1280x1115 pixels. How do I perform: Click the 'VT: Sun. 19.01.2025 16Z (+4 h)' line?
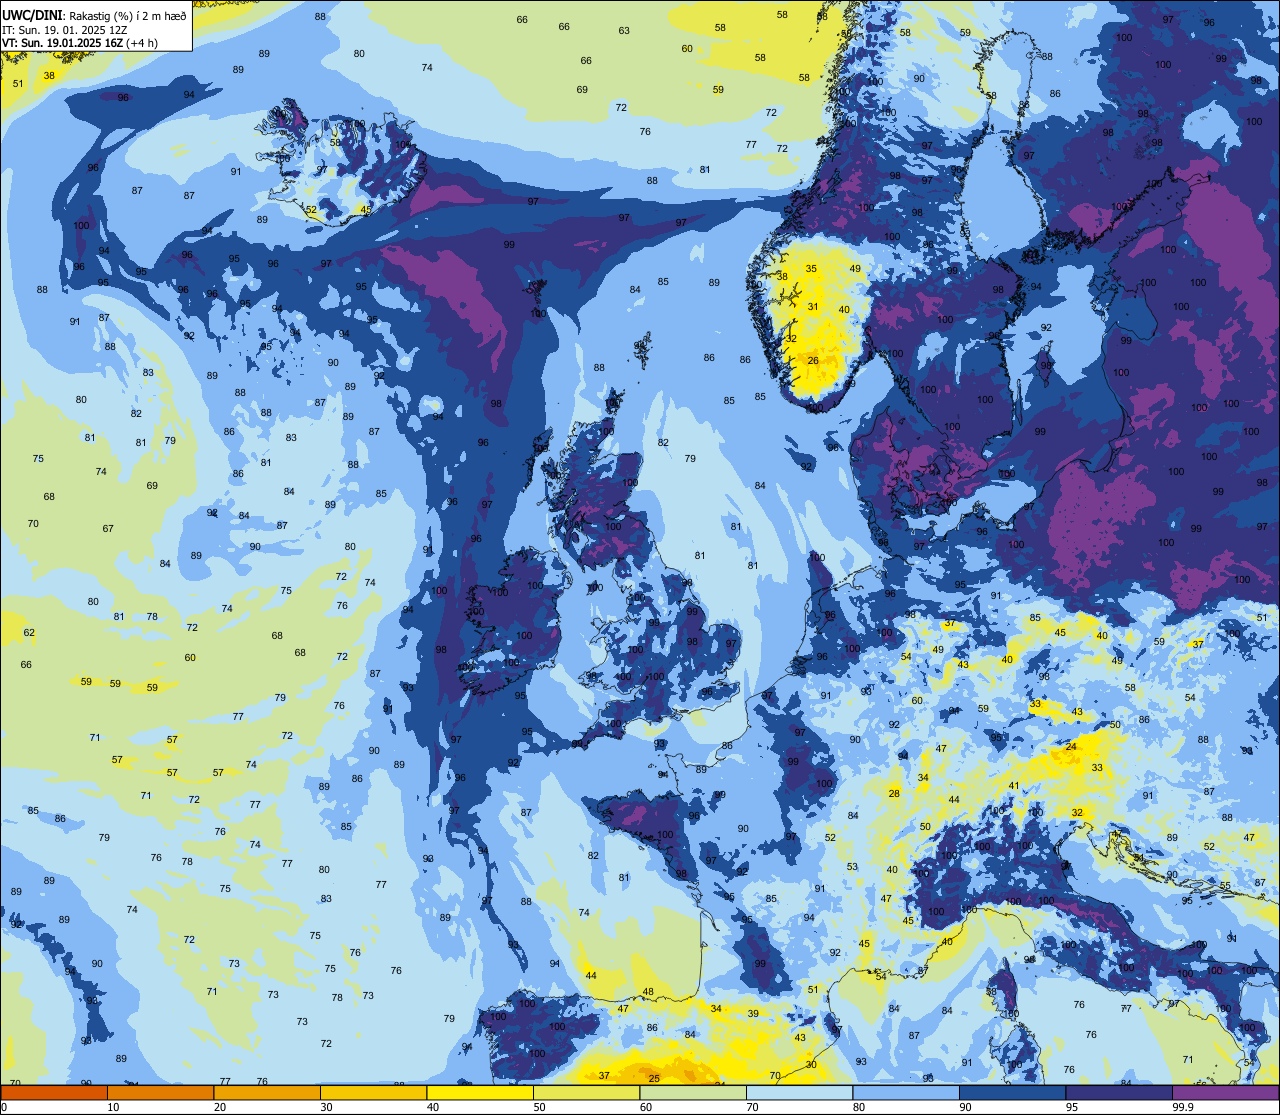pos(80,42)
